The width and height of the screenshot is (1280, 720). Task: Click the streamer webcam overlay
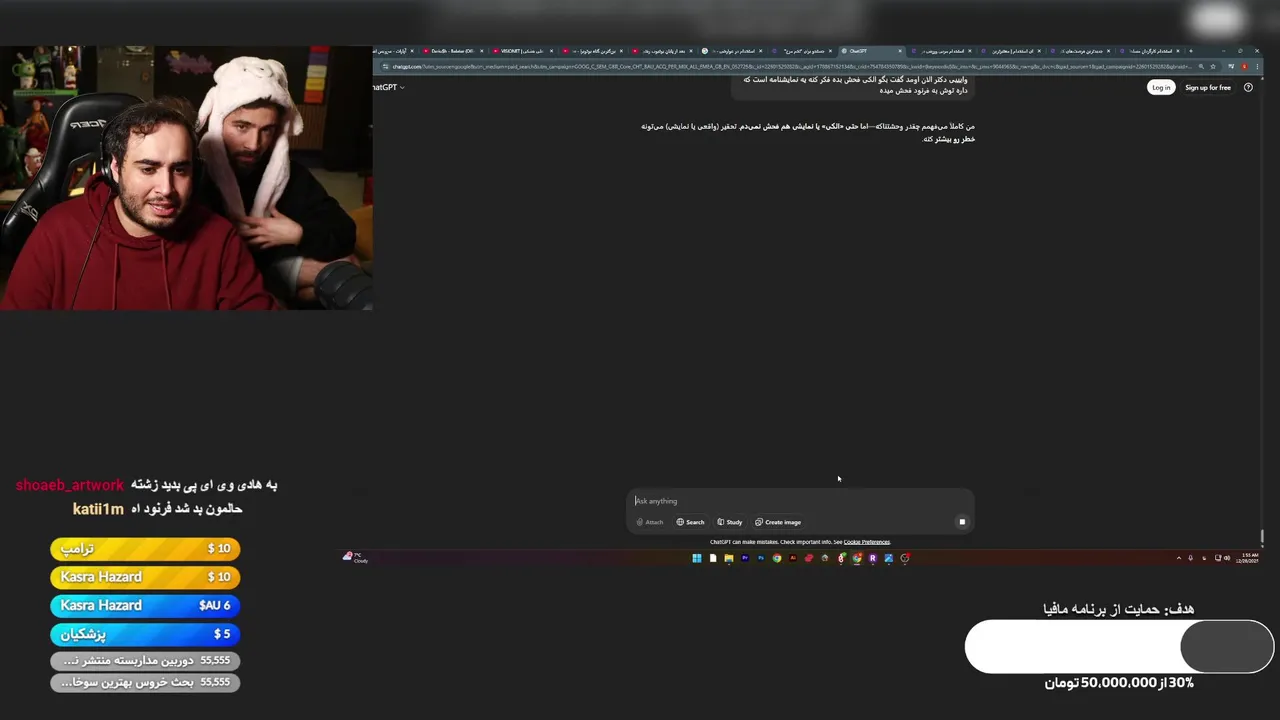point(186,178)
